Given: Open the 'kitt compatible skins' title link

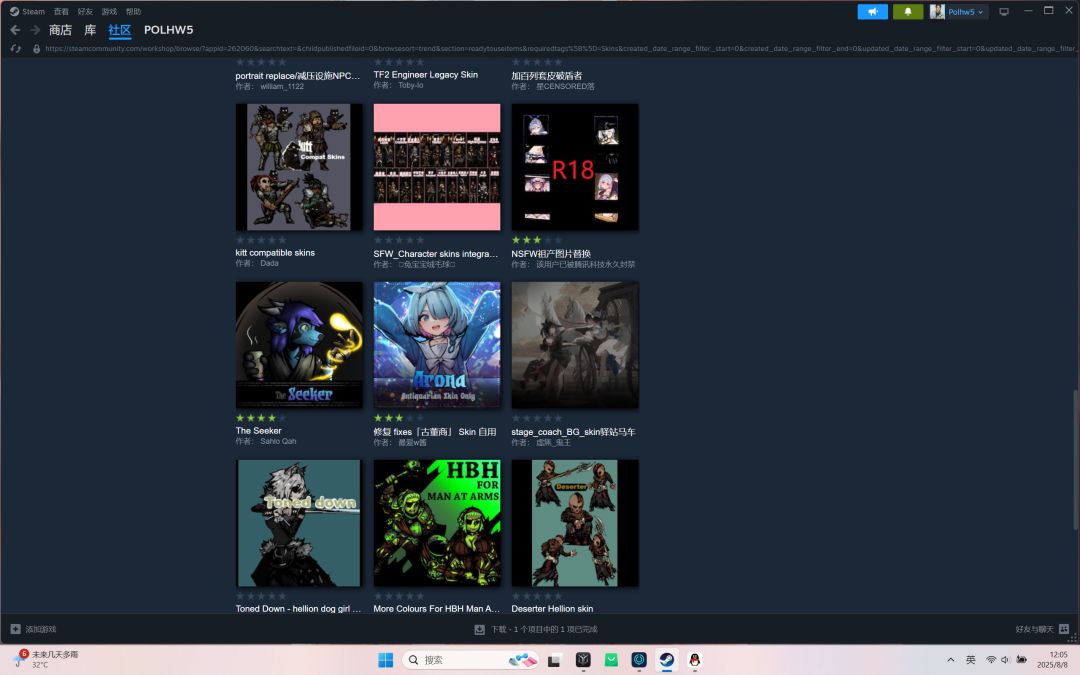Looking at the screenshot, I should (x=276, y=253).
